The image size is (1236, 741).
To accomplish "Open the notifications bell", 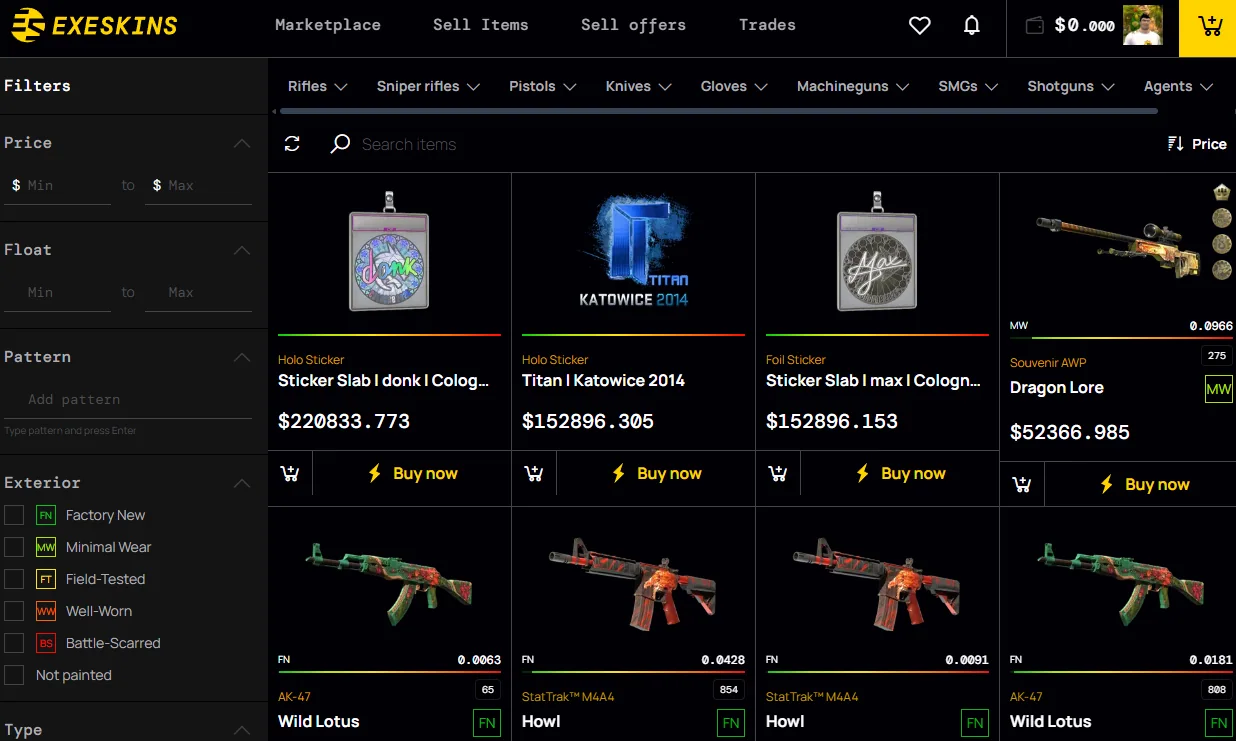I will (972, 26).
